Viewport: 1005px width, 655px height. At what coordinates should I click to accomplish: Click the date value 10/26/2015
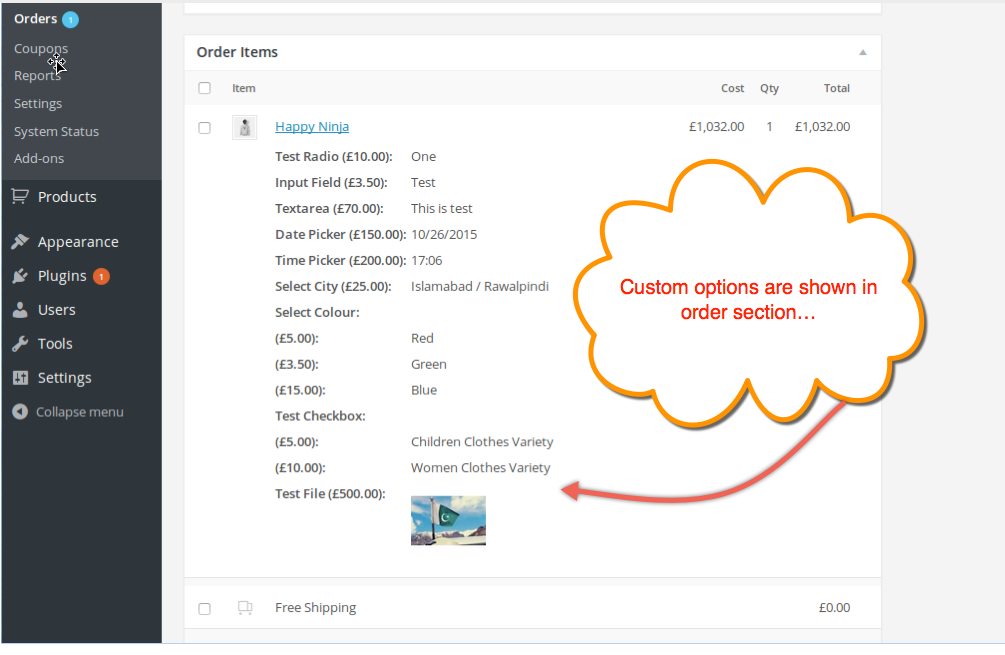click(444, 235)
